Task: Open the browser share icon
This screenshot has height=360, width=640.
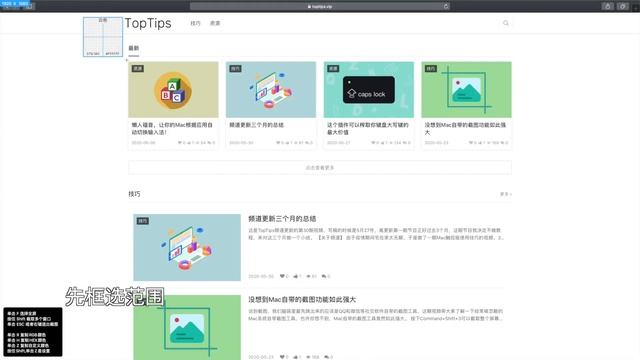Action: click(x=607, y=7)
